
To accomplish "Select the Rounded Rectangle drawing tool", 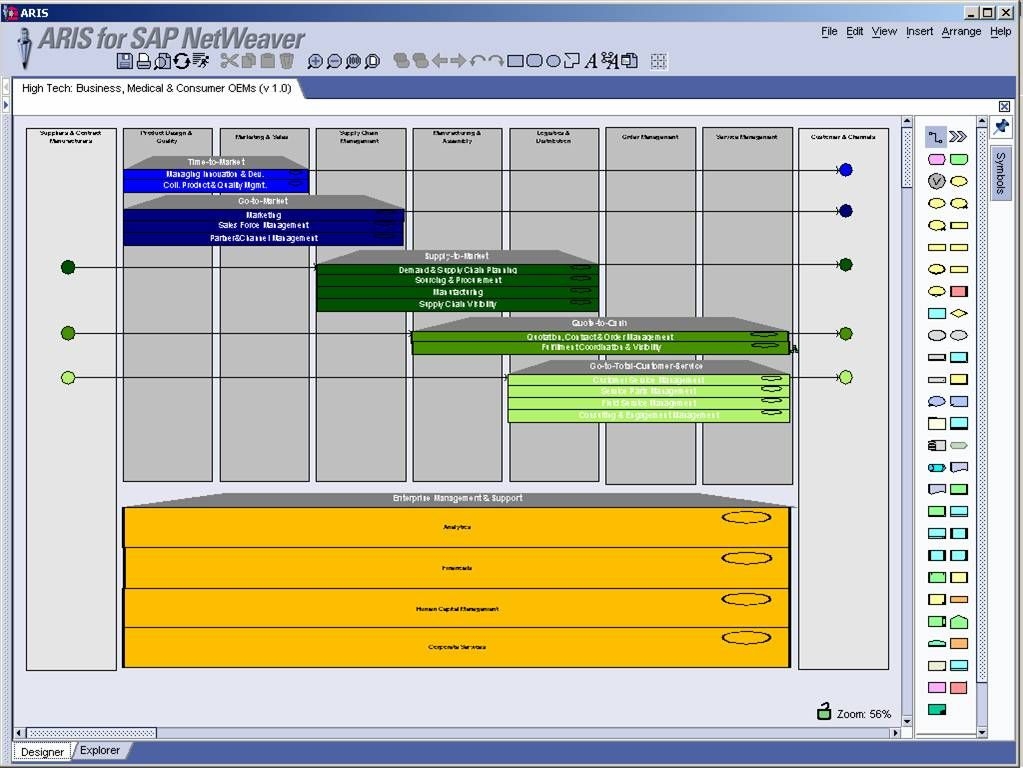I will (534, 61).
